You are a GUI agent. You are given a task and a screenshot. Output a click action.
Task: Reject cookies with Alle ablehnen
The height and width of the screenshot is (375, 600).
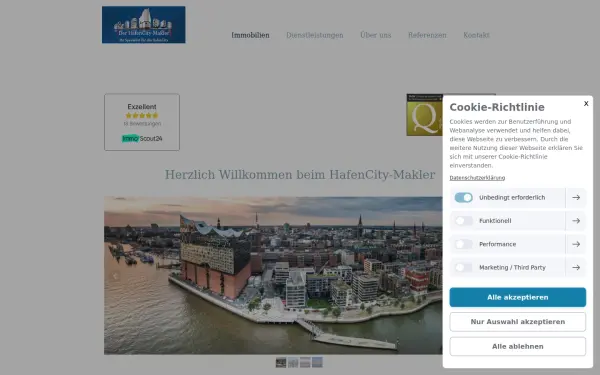[517, 346]
